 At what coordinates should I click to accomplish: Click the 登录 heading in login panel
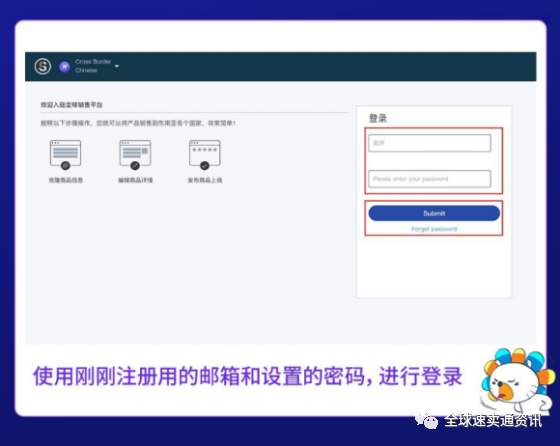coord(378,118)
